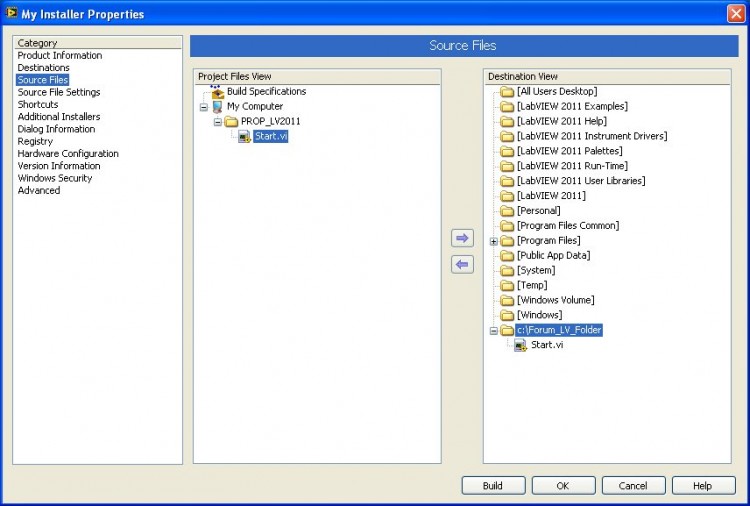Click the add-to-destination right arrow button
Screen dimensions: 750x506
(x=462, y=238)
